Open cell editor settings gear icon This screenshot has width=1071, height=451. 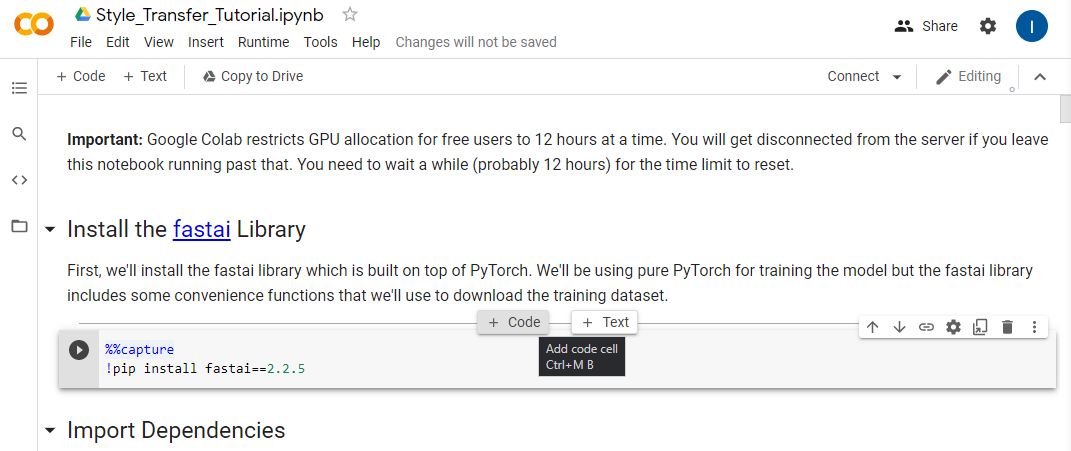coord(953,327)
